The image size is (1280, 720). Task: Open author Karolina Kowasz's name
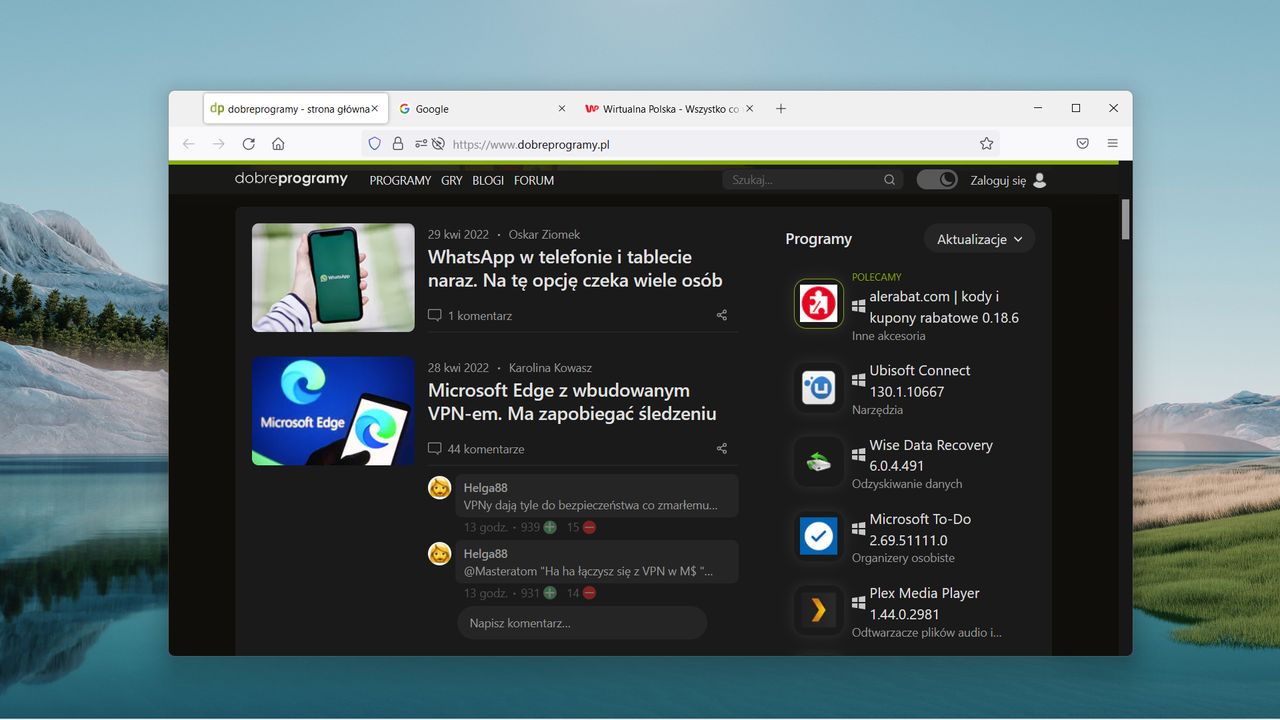pos(550,368)
